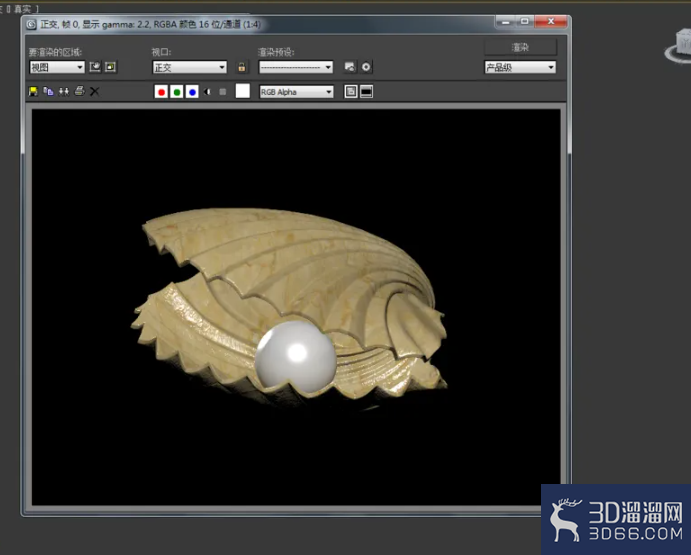
Task: Open Environment and Effects dialog icon
Action: (366, 67)
